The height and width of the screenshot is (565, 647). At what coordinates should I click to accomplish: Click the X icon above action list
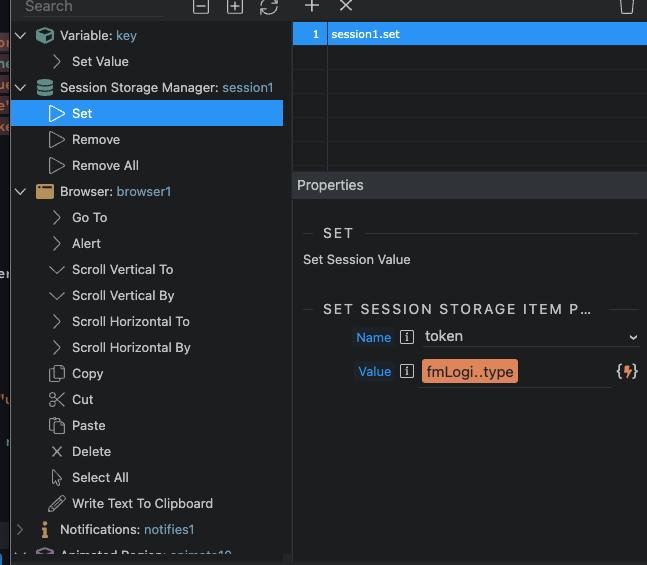(346, 6)
